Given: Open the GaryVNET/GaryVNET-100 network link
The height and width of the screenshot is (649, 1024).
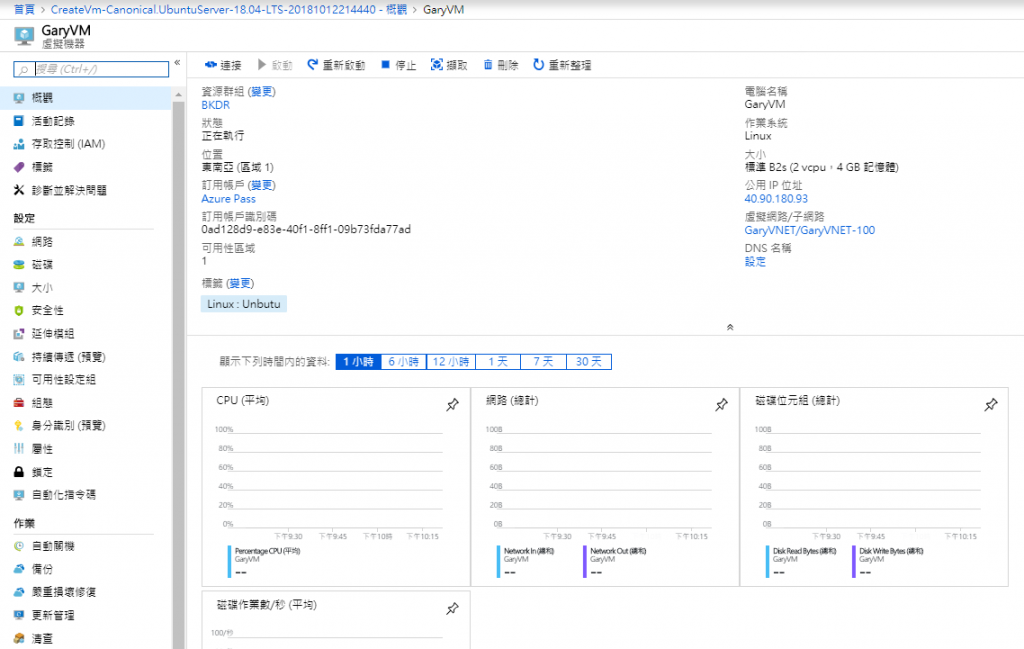Looking at the screenshot, I should (810, 230).
